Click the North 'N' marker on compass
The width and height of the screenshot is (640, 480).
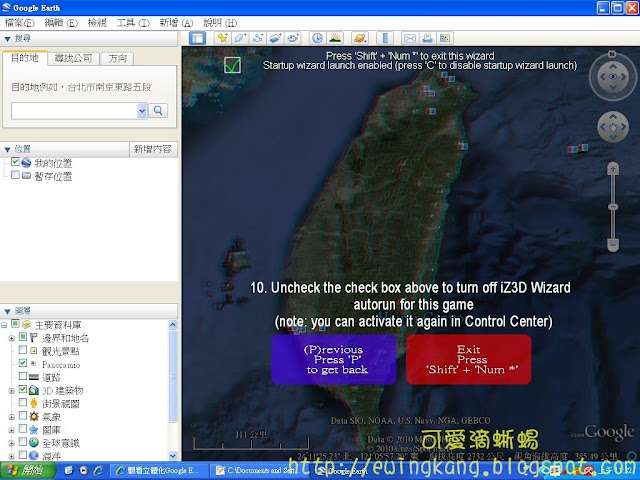click(611, 54)
